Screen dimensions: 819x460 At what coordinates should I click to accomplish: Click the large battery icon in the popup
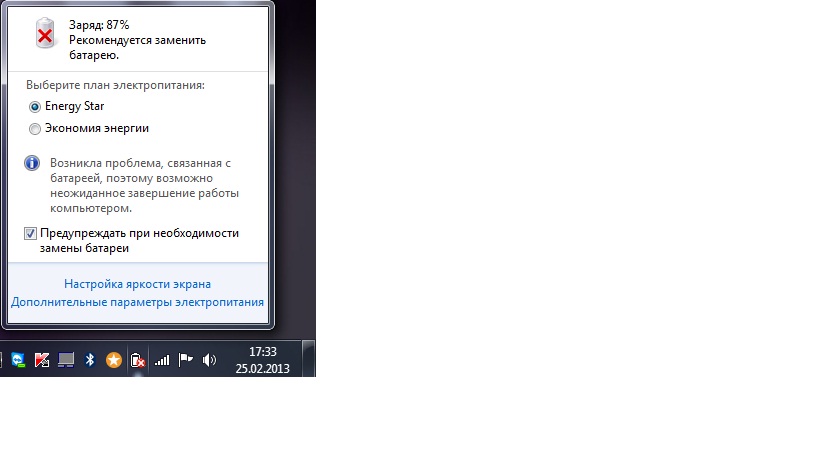pyautogui.click(x=44, y=35)
